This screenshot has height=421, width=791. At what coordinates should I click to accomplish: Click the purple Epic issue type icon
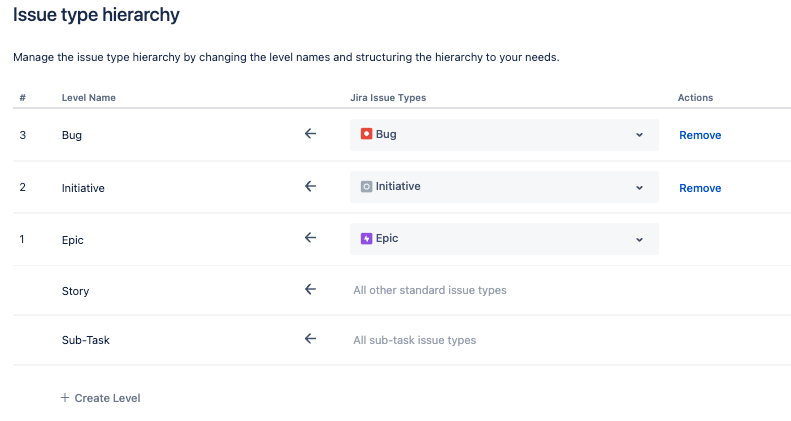(x=366, y=238)
